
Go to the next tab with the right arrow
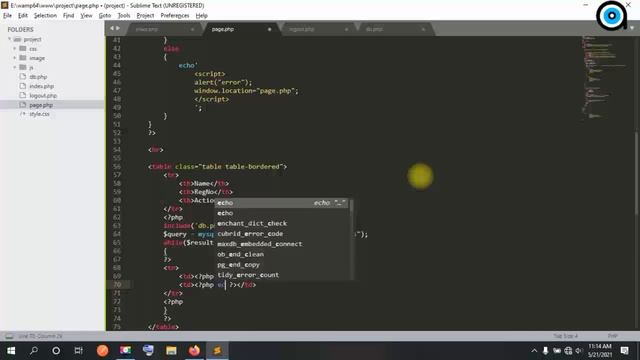click(x=118, y=28)
